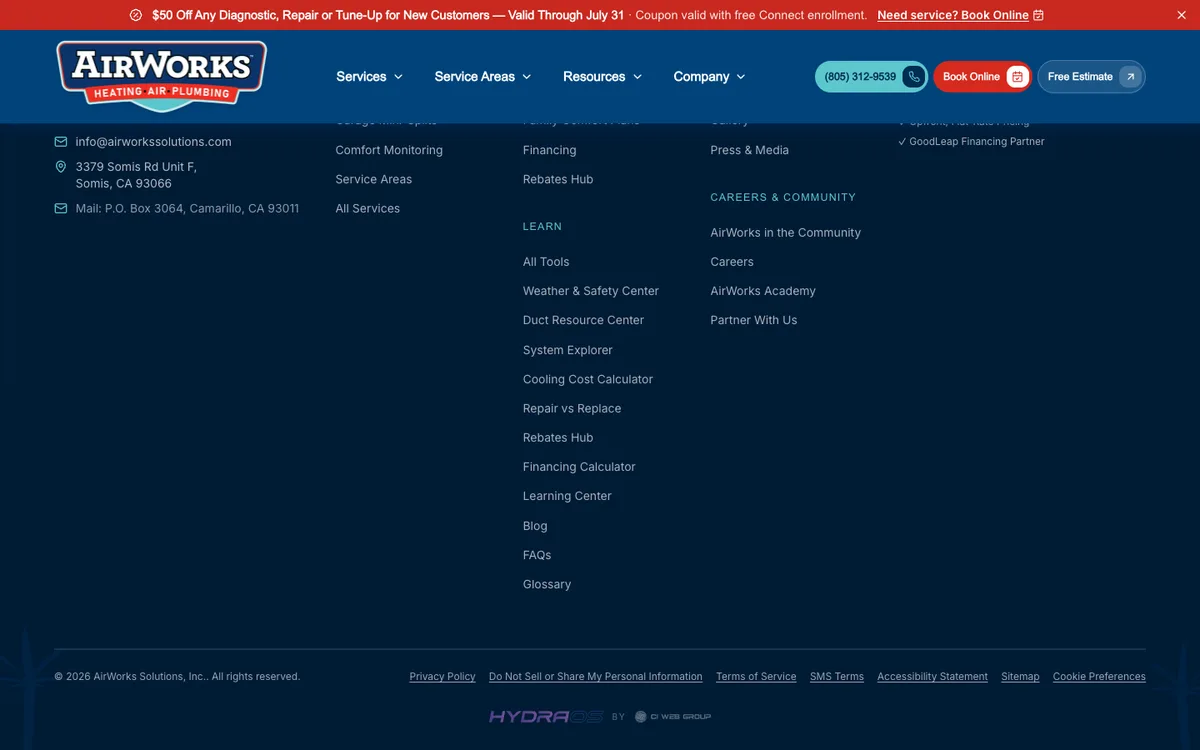Click 'CAREERS & COMMUNITY' heading
This screenshot has width=1200, height=750.
tap(783, 198)
